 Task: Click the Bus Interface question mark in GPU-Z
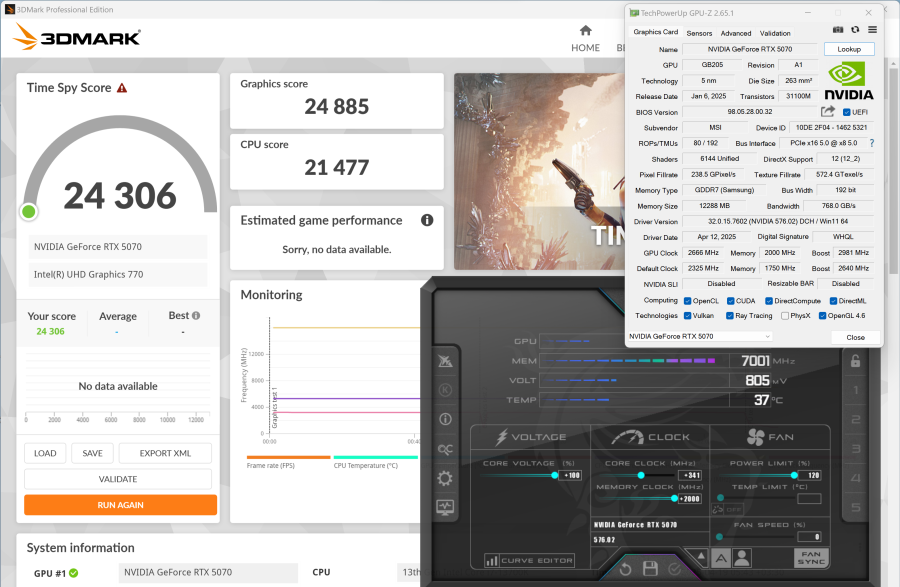872,143
